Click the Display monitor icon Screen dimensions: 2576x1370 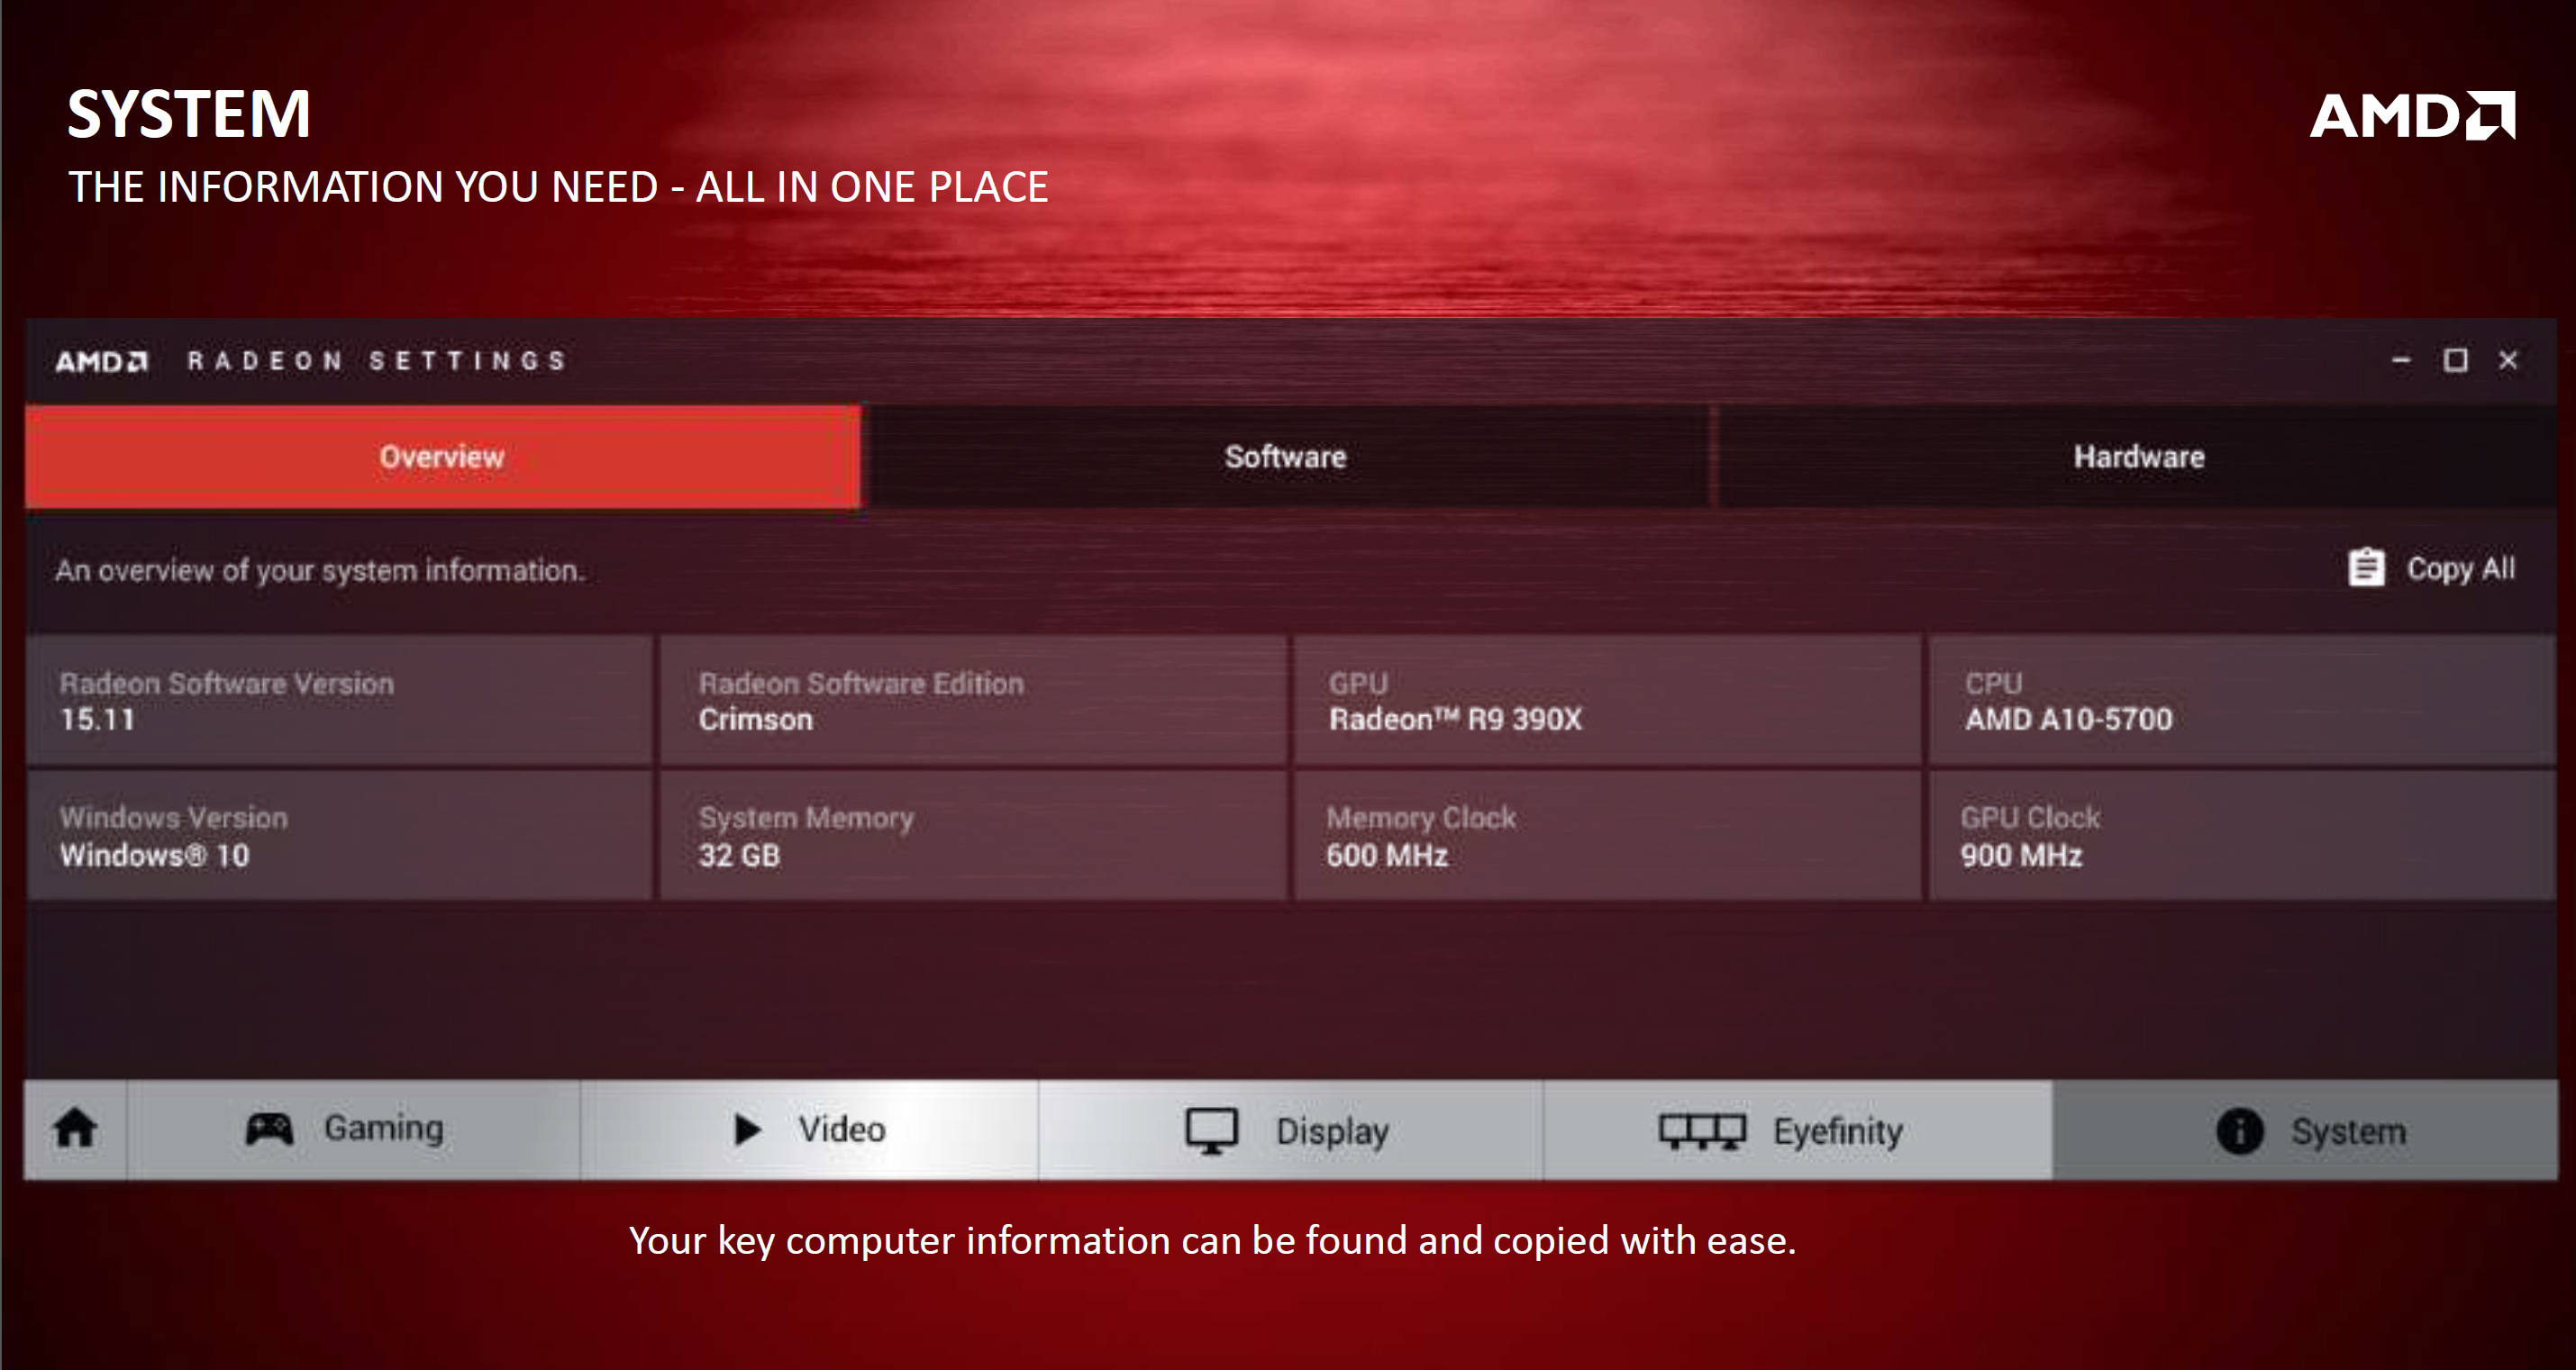click(x=1212, y=1132)
